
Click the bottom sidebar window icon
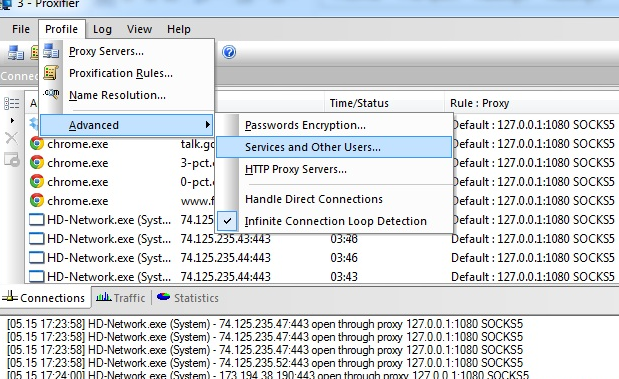pos(11,159)
